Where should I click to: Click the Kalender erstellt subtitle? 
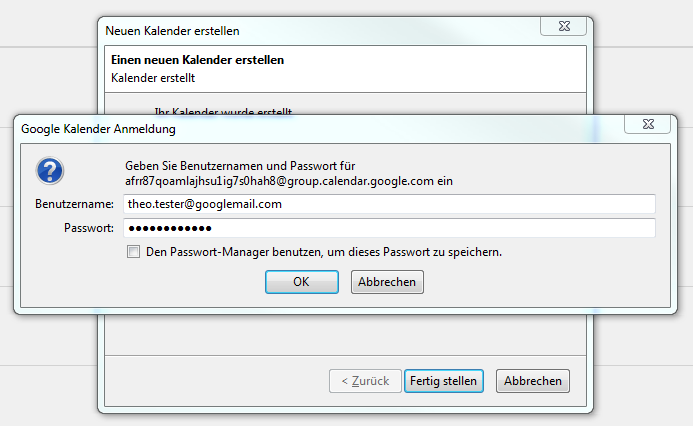tap(153, 78)
